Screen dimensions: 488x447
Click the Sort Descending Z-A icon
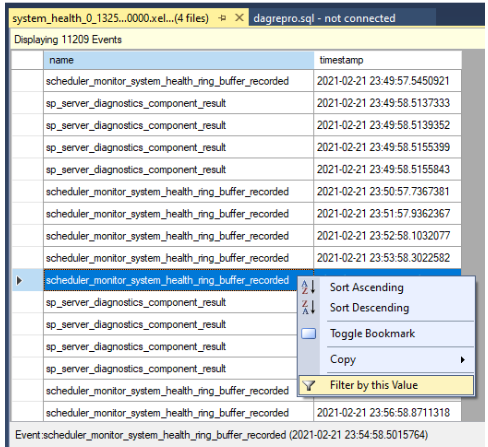tap(308, 307)
